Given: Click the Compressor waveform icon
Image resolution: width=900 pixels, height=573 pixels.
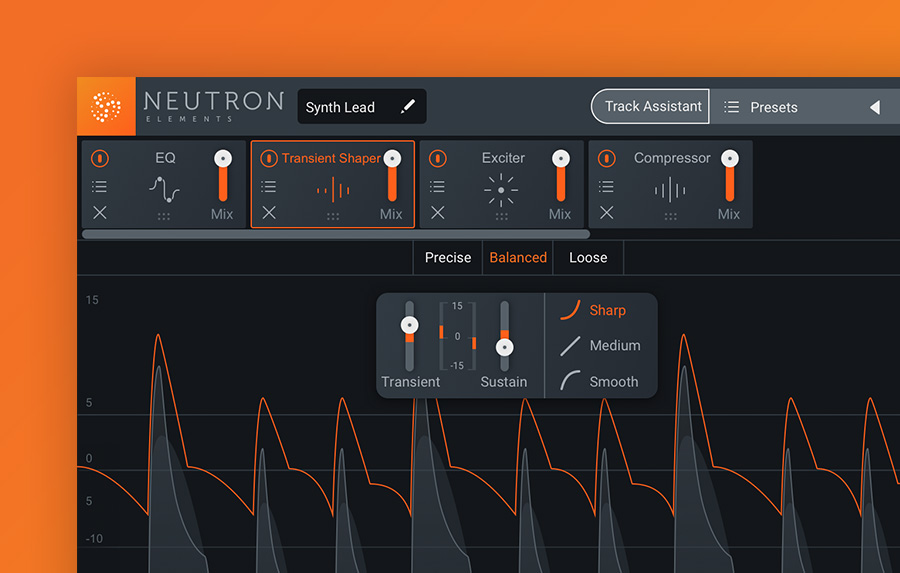Looking at the screenshot, I should (670, 189).
